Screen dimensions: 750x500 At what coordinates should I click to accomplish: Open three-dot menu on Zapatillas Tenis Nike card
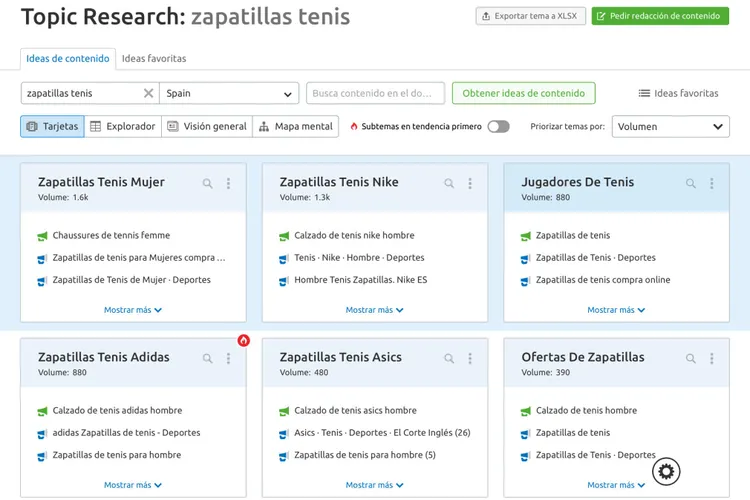coord(470,183)
